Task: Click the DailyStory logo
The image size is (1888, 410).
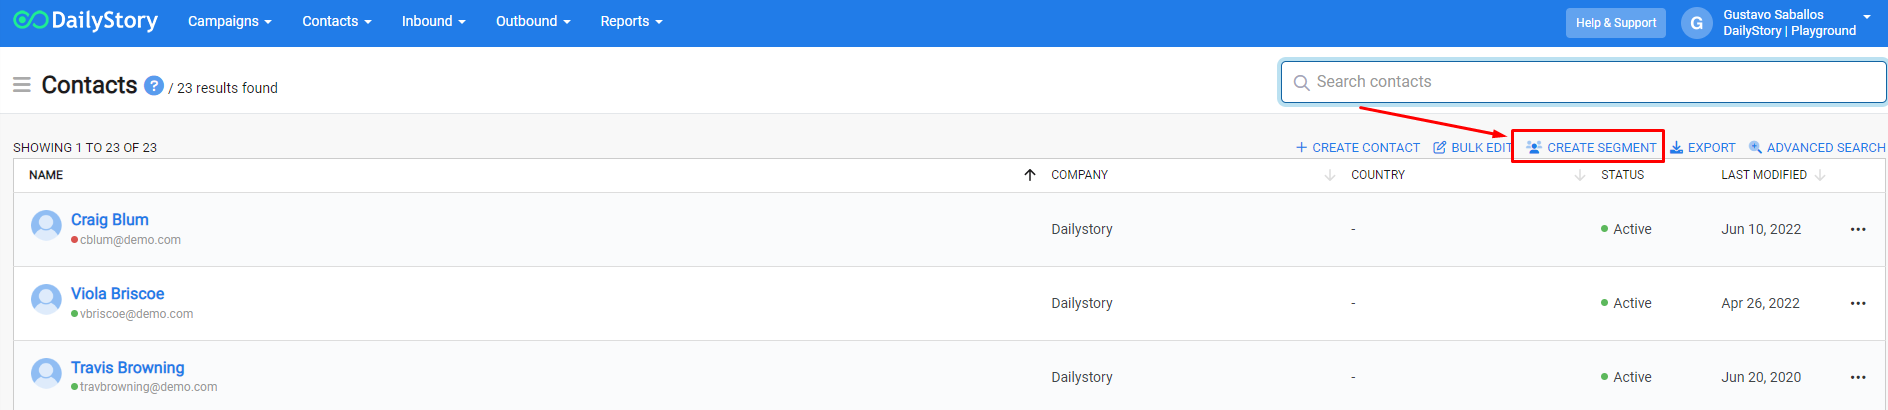Action: pyautogui.click(x=86, y=21)
